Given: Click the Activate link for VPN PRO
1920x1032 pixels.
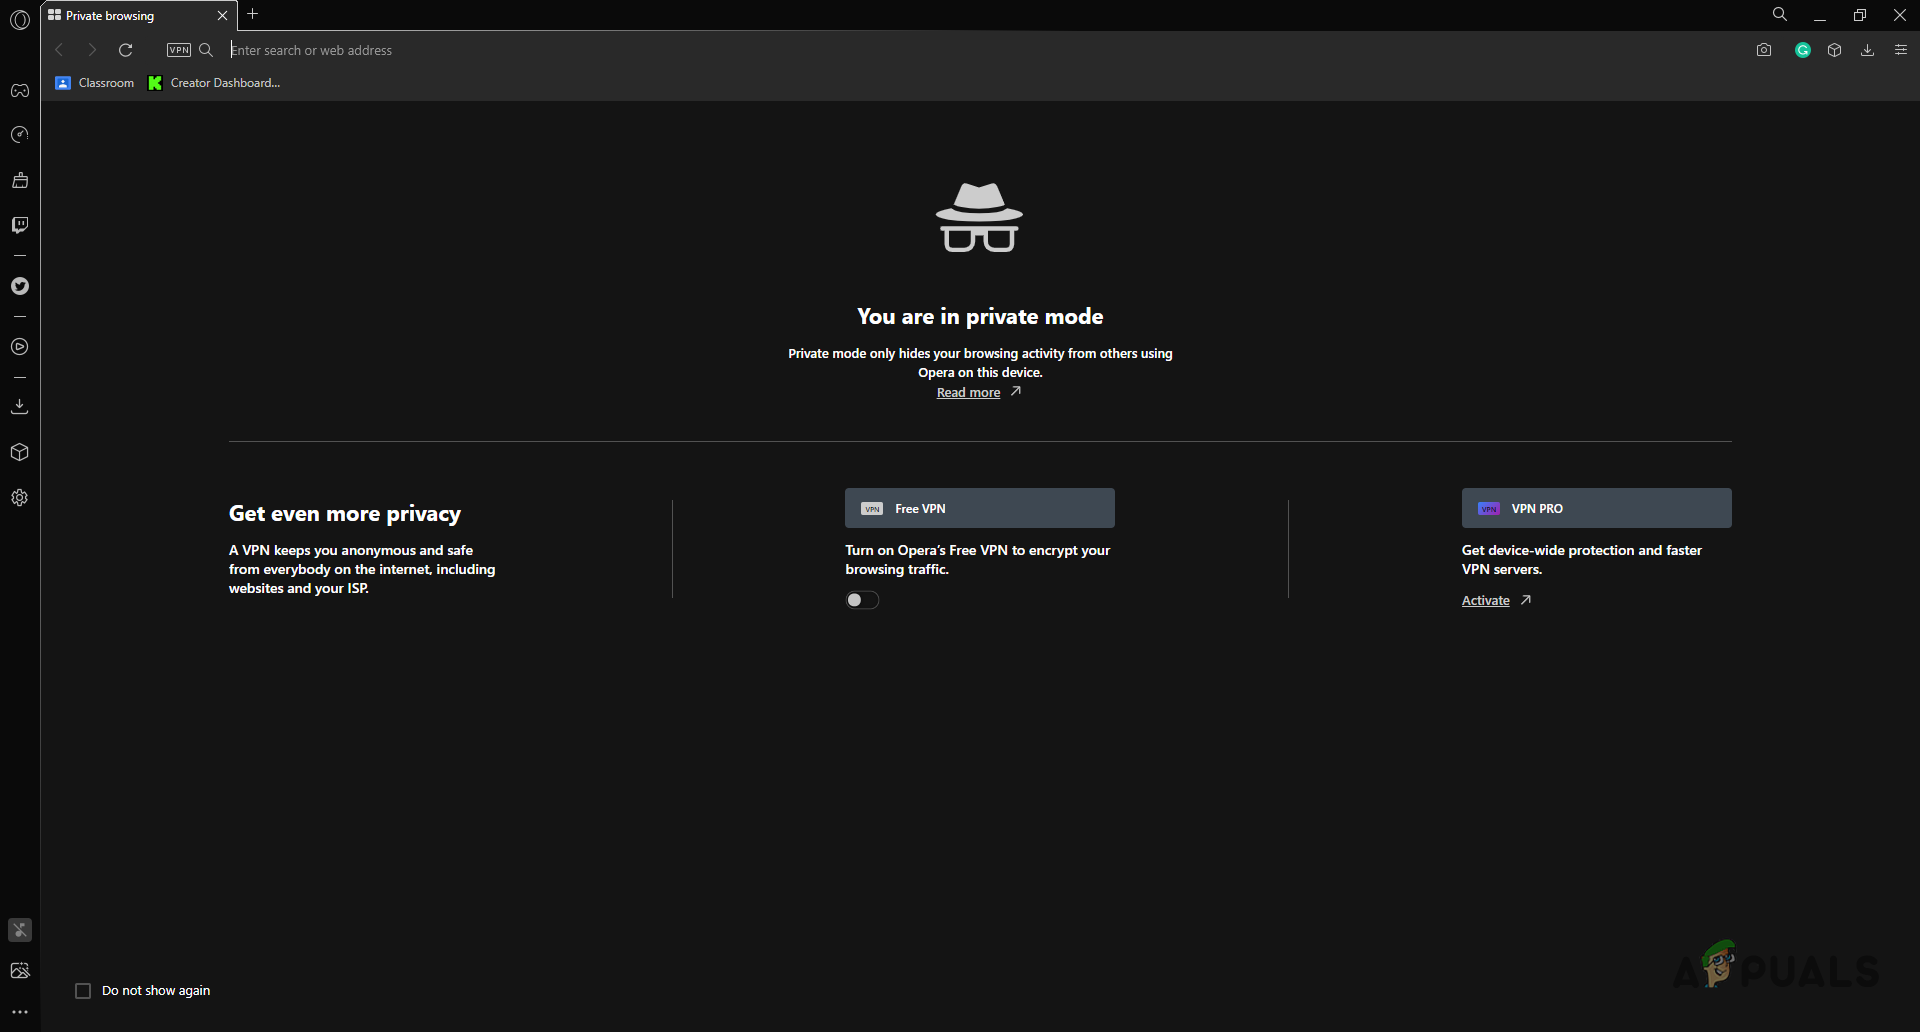Looking at the screenshot, I should click(1486, 601).
